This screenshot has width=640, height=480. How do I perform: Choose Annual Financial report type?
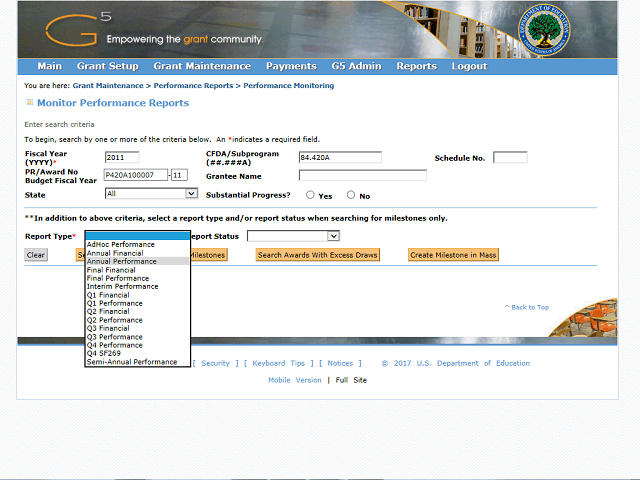click(138, 253)
